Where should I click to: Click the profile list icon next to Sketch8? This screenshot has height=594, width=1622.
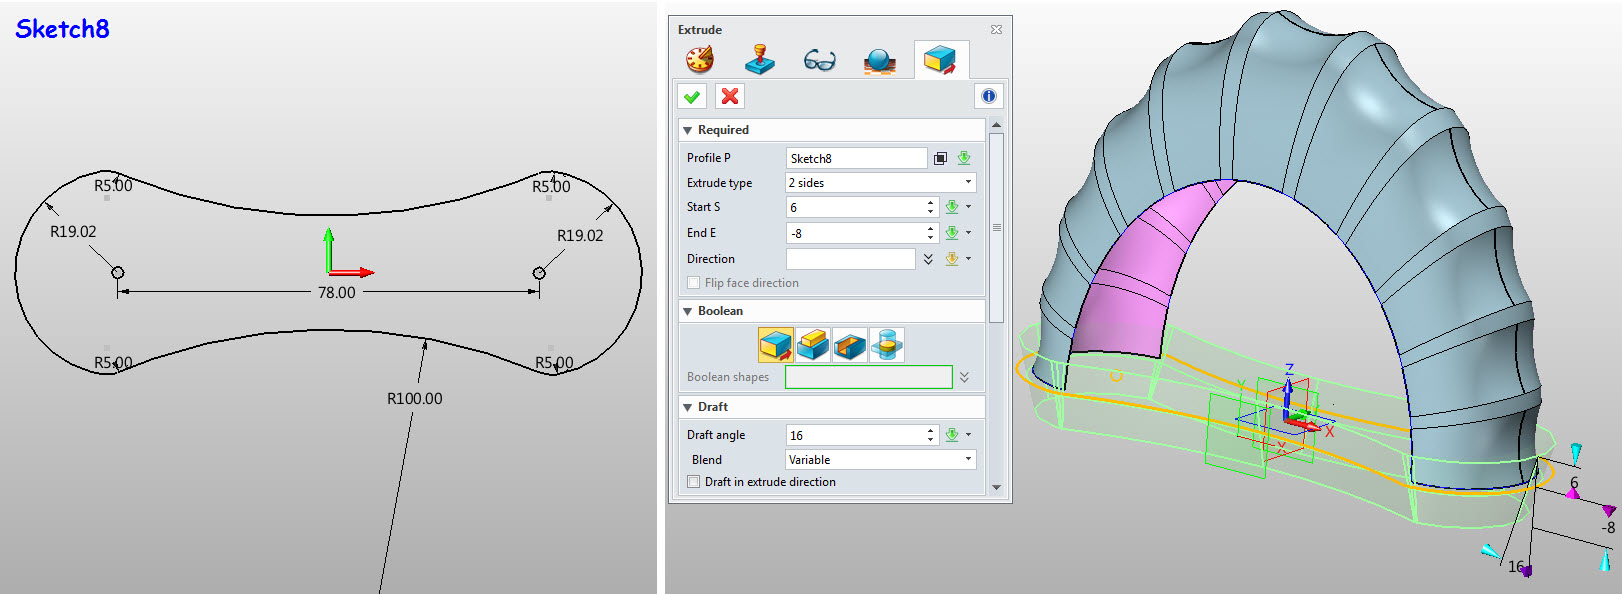pos(940,158)
